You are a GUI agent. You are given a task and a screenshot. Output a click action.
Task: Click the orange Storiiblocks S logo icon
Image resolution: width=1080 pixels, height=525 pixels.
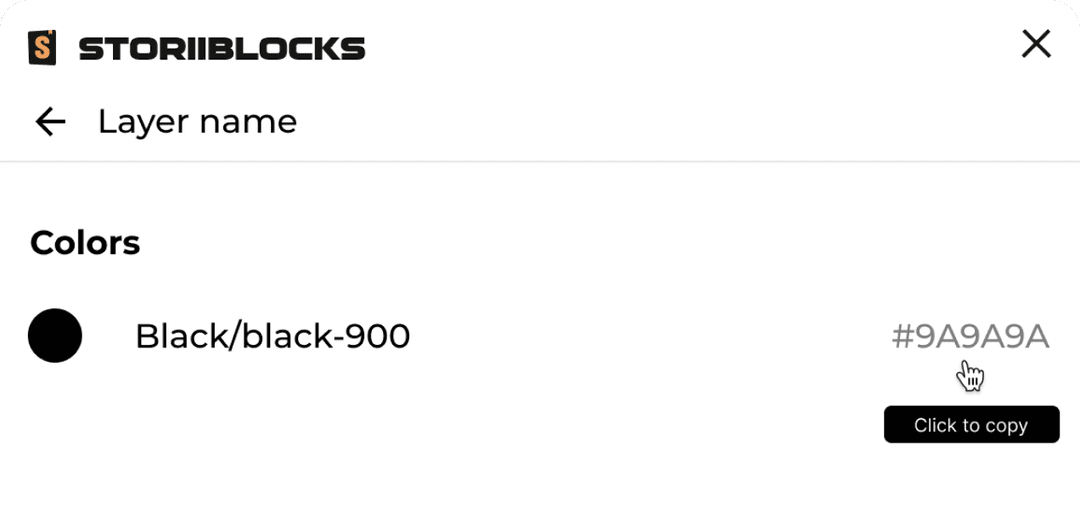click(42, 47)
